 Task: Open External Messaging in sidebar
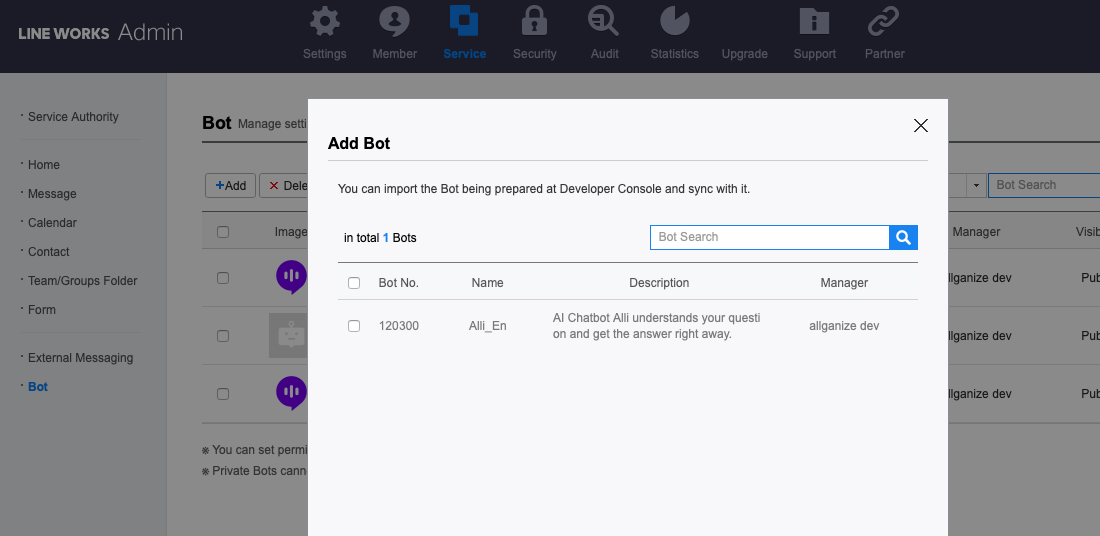point(80,358)
